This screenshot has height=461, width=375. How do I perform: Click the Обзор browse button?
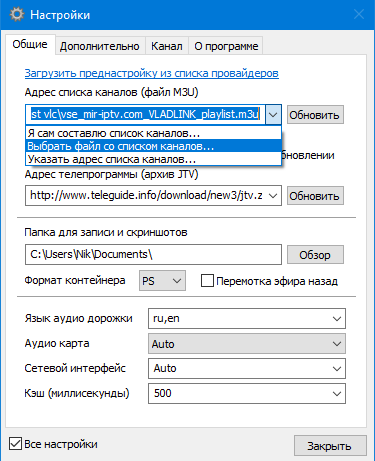coord(315,255)
